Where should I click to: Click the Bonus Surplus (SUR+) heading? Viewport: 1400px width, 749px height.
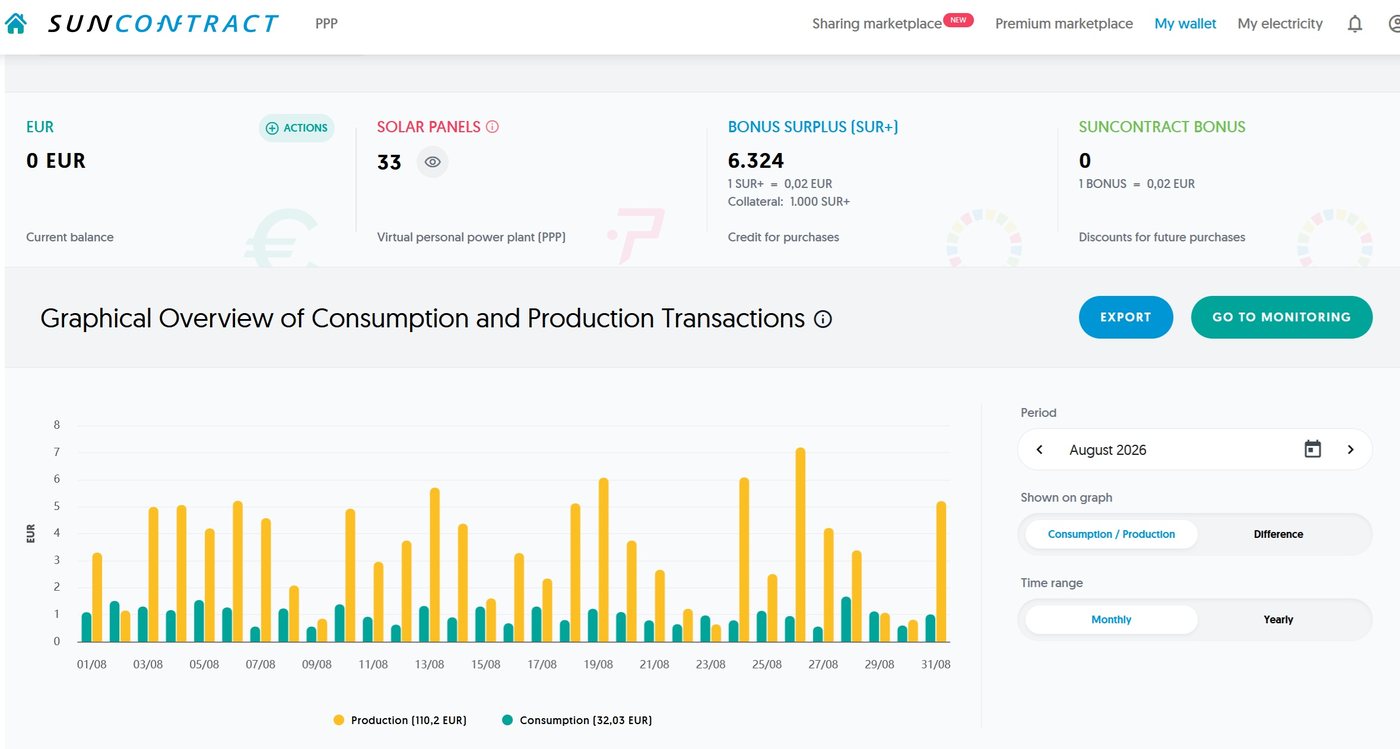pyautogui.click(x=813, y=127)
